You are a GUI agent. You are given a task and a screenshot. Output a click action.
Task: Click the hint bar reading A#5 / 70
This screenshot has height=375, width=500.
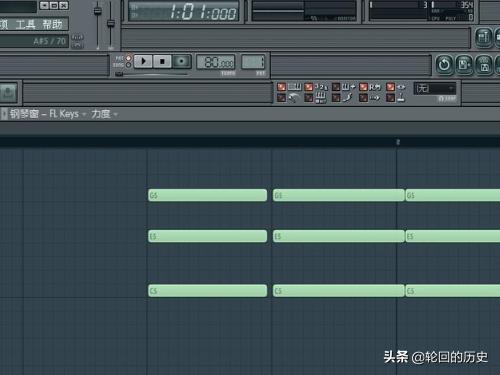tap(34, 41)
